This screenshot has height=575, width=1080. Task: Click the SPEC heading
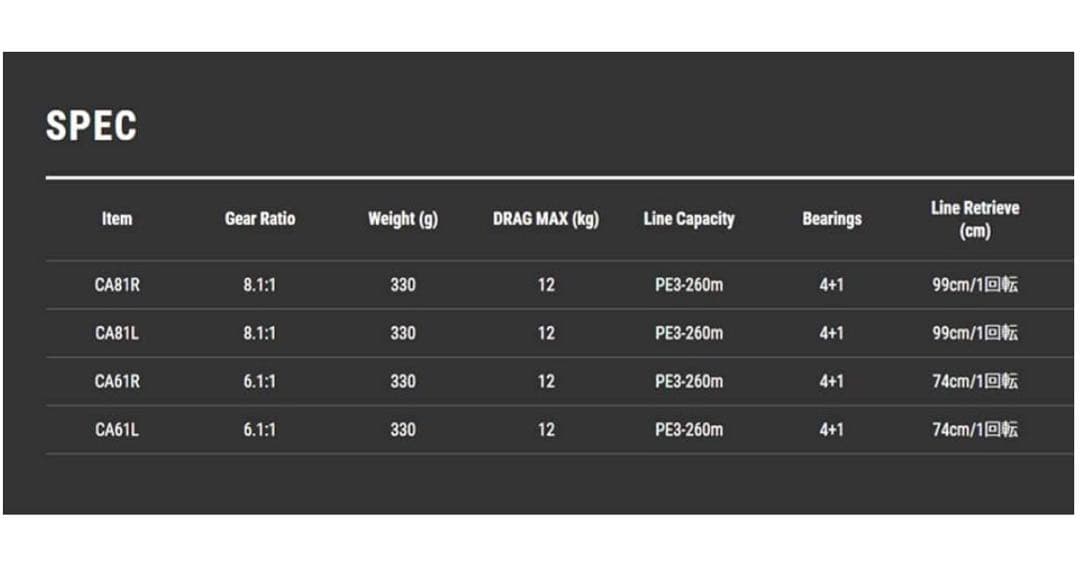click(91, 126)
